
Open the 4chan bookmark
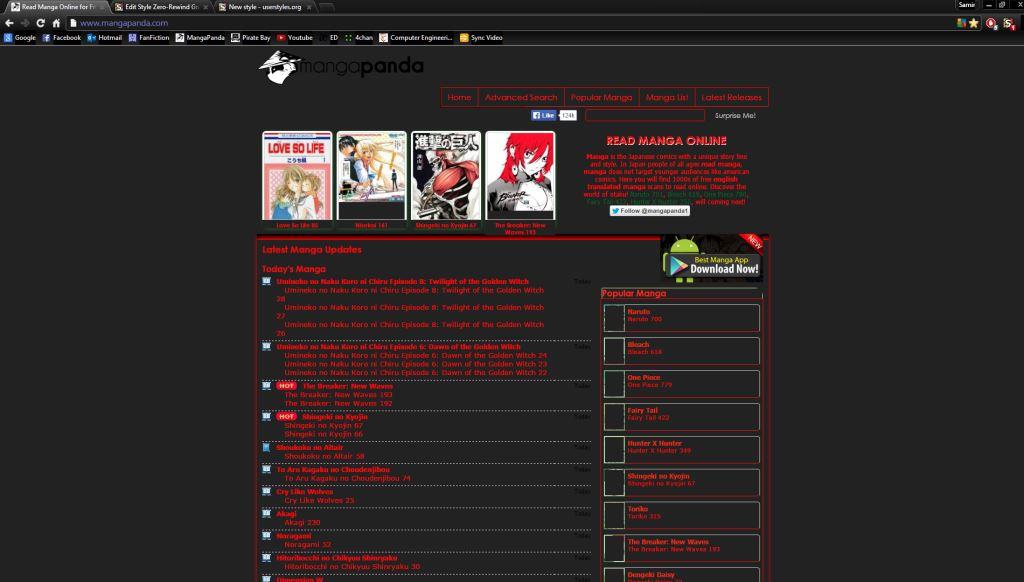(359, 38)
